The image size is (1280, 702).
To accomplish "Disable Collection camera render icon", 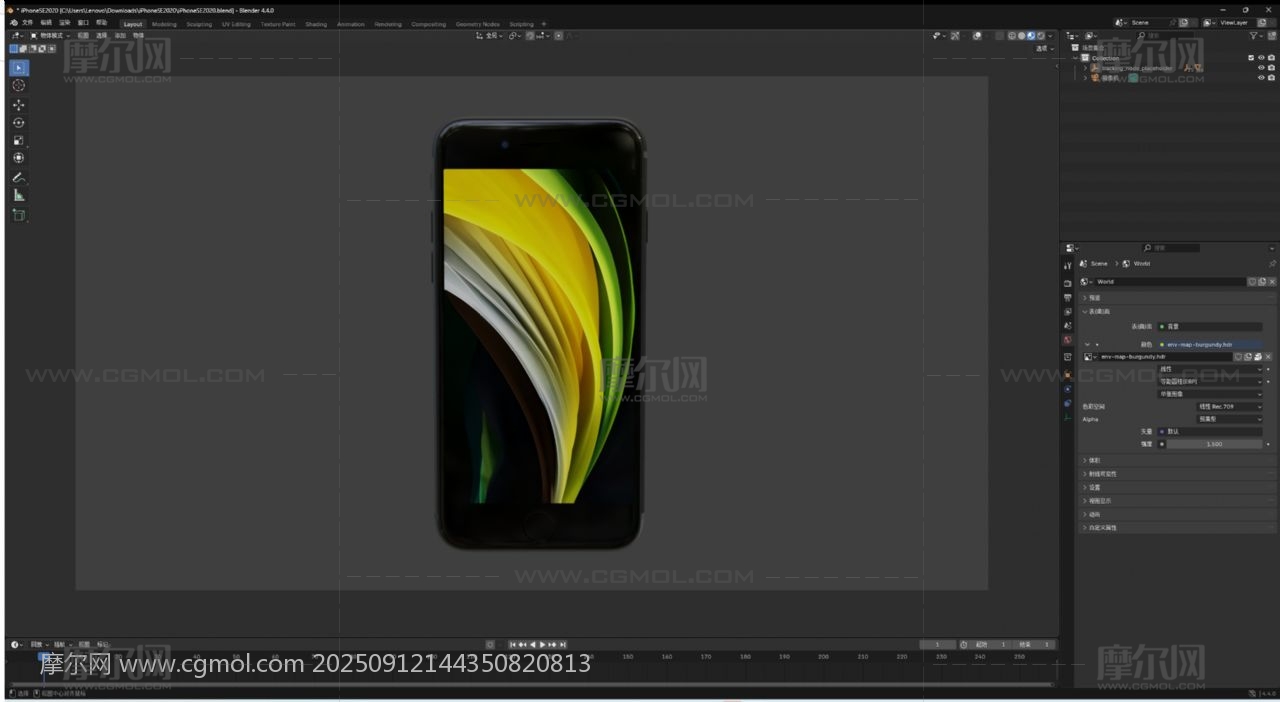I will (1271, 57).
